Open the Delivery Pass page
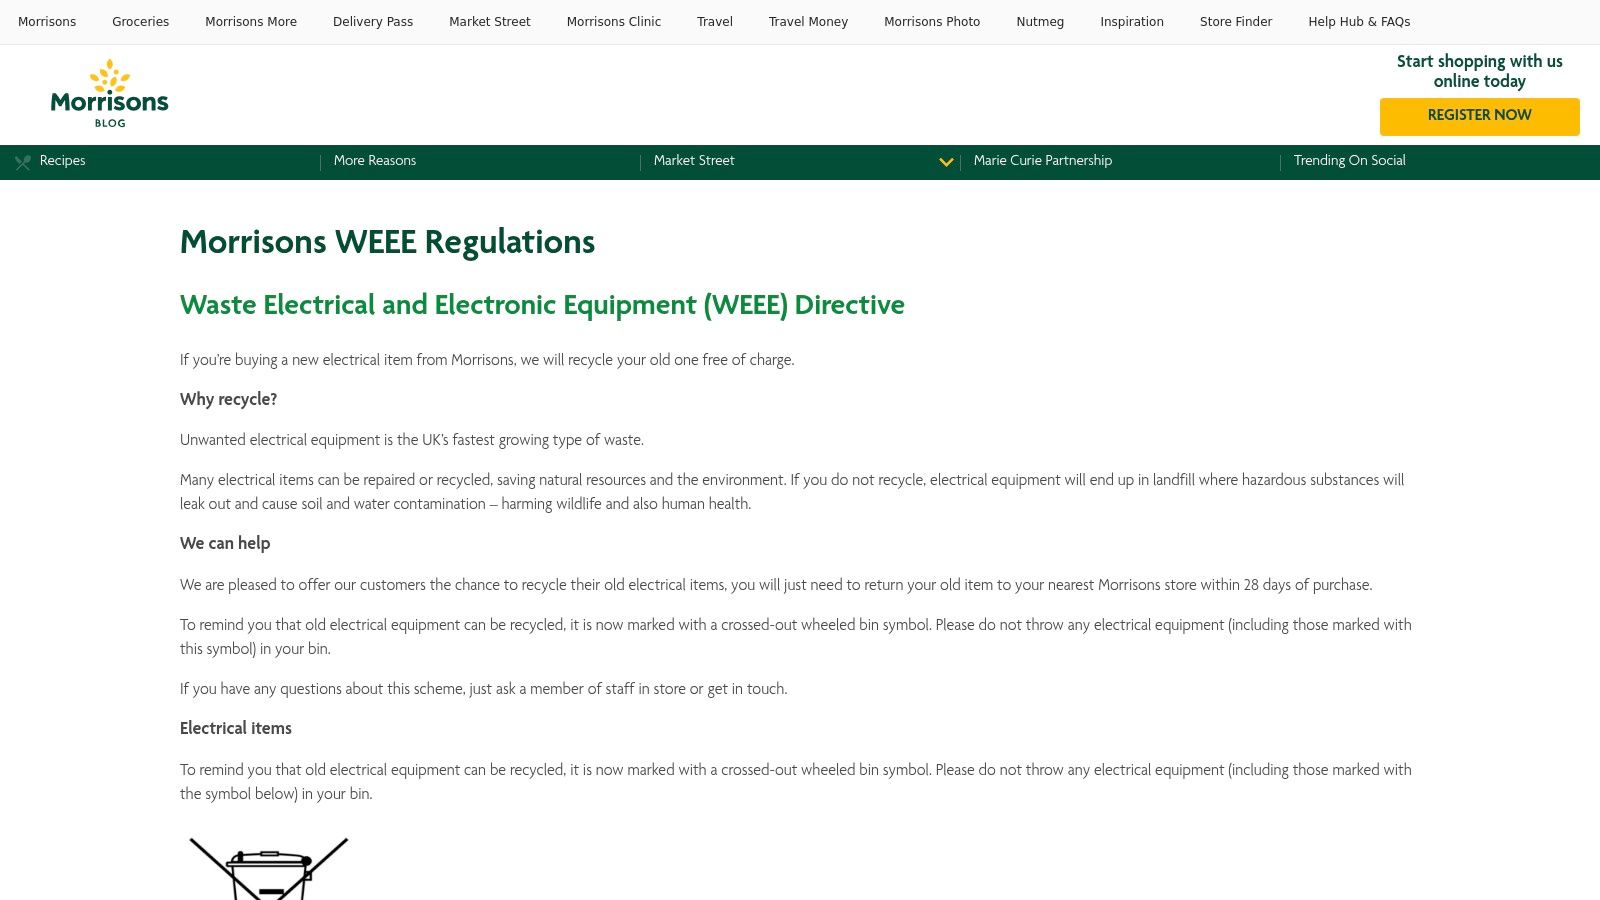Viewport: 1600px width, 900px height. coord(372,21)
